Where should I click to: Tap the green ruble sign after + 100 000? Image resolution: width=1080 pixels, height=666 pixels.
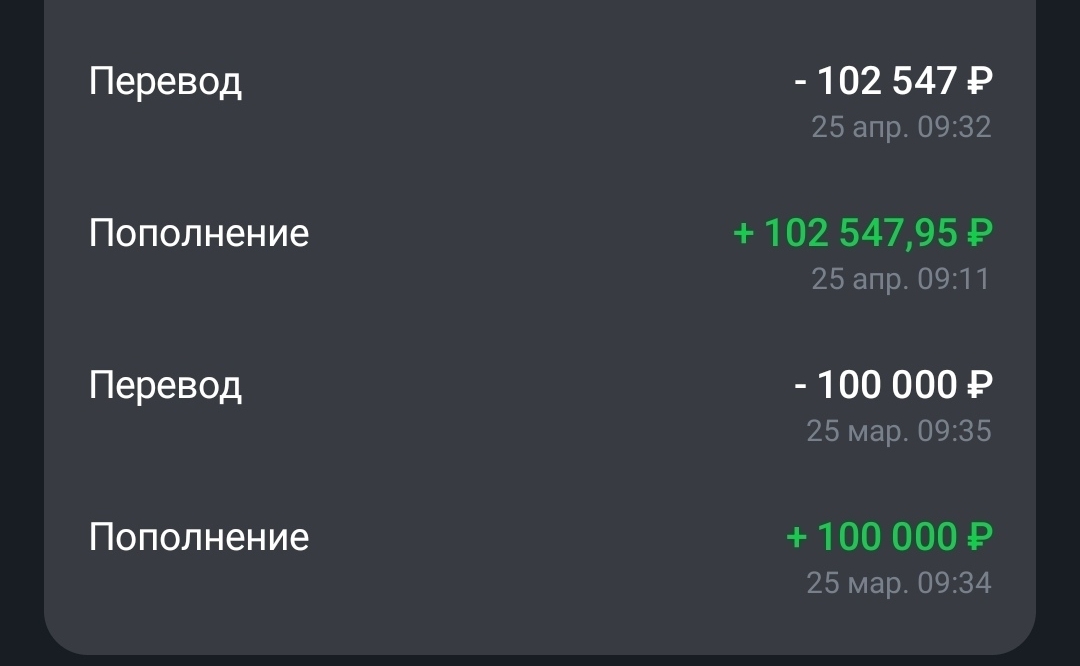coord(979,538)
